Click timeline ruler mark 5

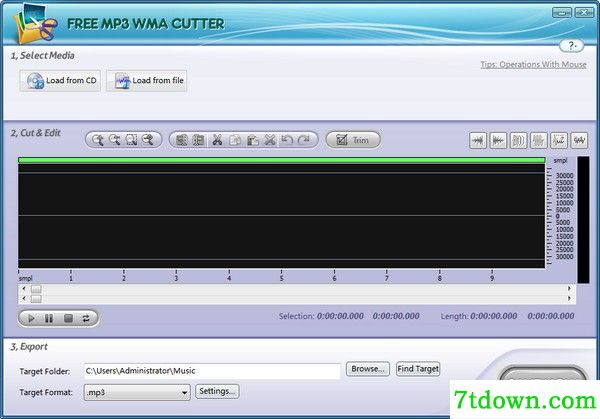(281, 278)
